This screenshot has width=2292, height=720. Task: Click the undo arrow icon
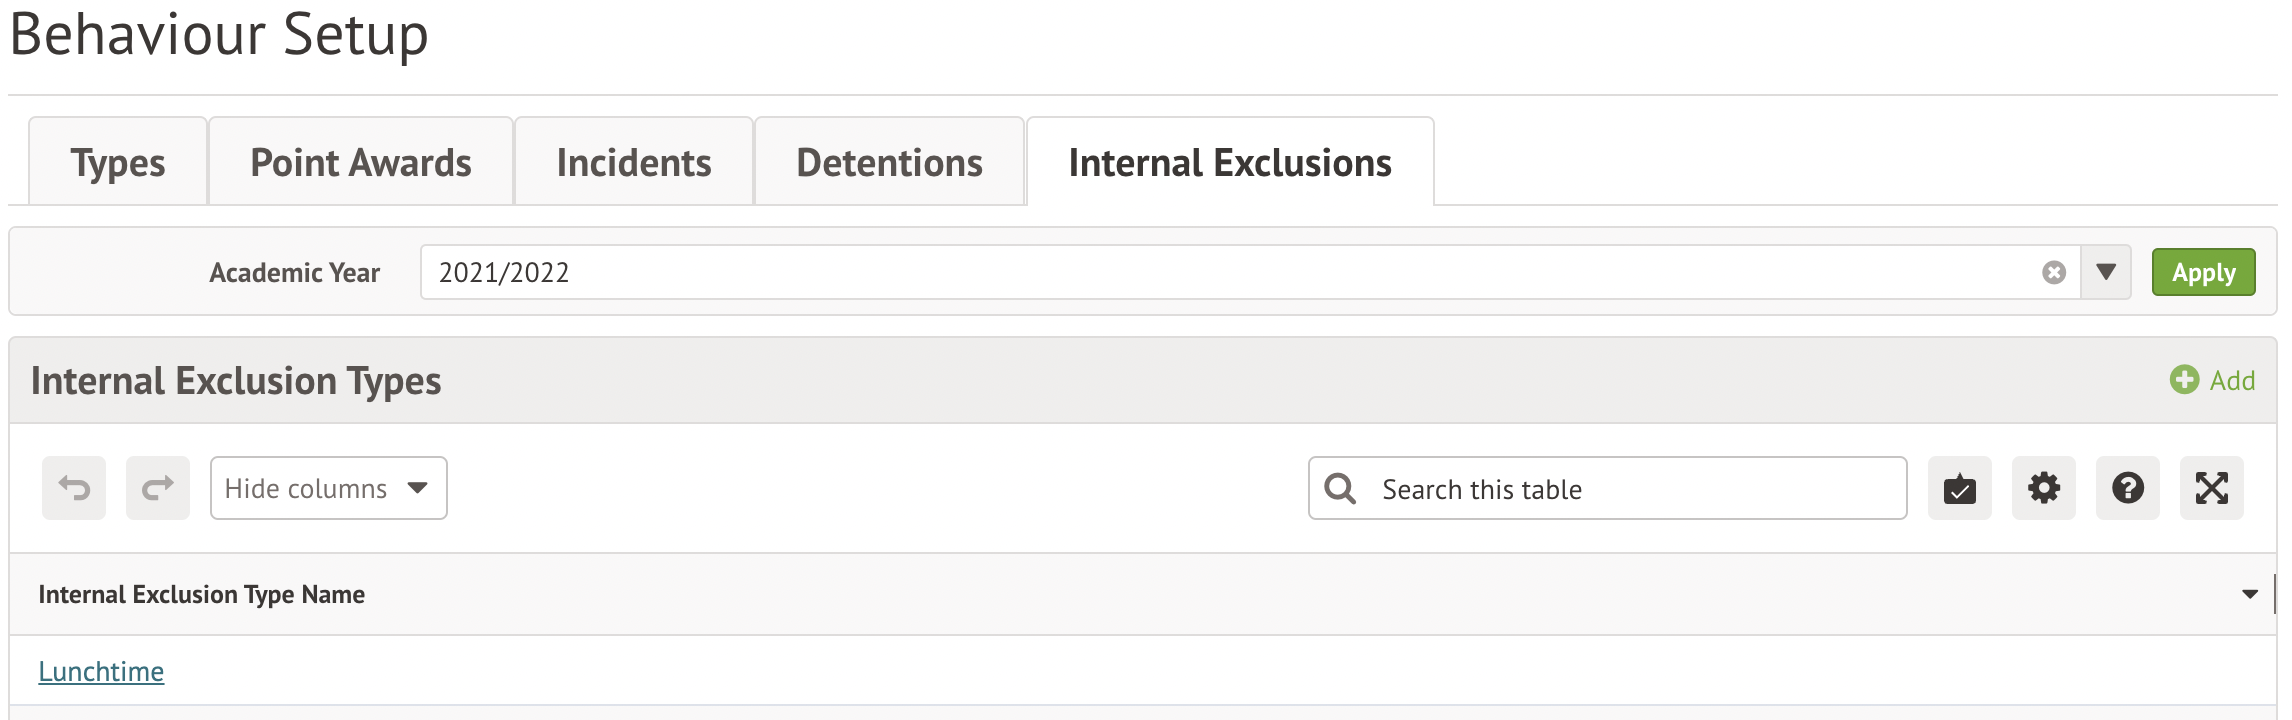[x=74, y=488]
